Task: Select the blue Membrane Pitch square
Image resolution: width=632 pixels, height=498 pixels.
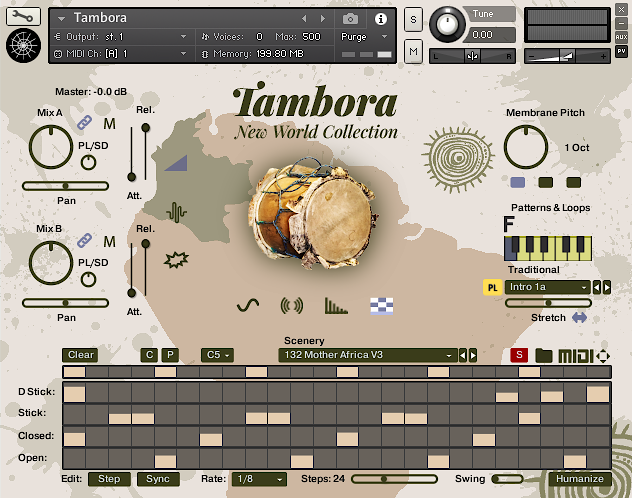Action: [518, 183]
